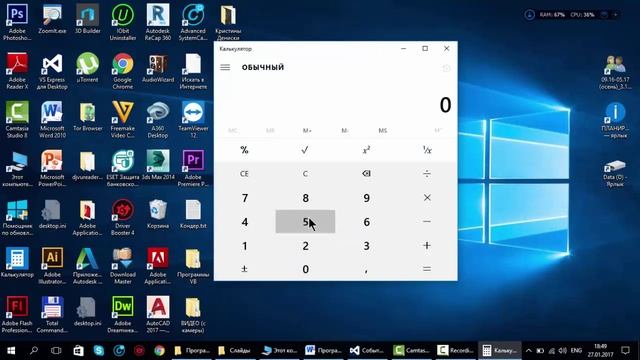The width and height of the screenshot is (640, 360).
Task: Open the Windows Start button
Action: pos(11,351)
